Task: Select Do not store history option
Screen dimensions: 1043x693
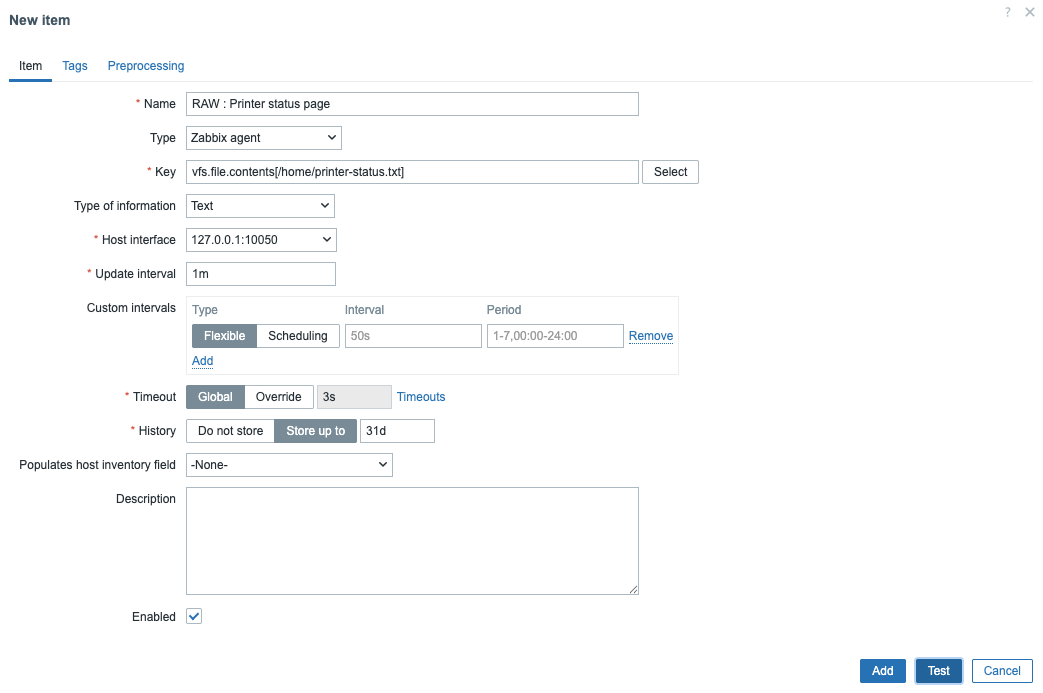Action: pos(231,431)
